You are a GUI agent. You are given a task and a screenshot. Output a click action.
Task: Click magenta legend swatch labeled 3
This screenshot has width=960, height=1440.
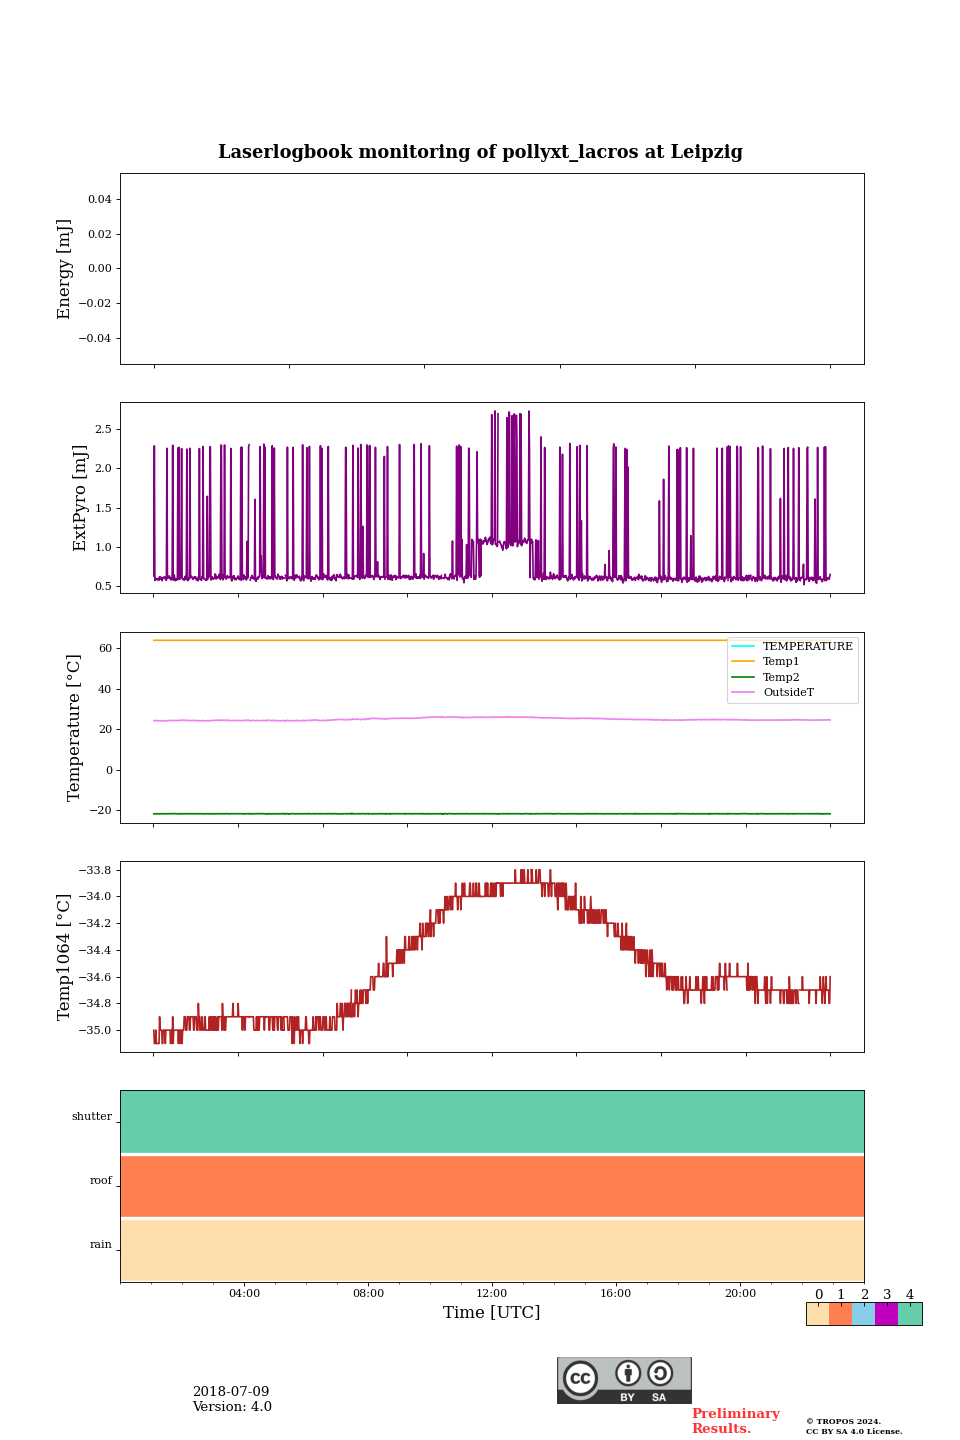coord(887,1314)
